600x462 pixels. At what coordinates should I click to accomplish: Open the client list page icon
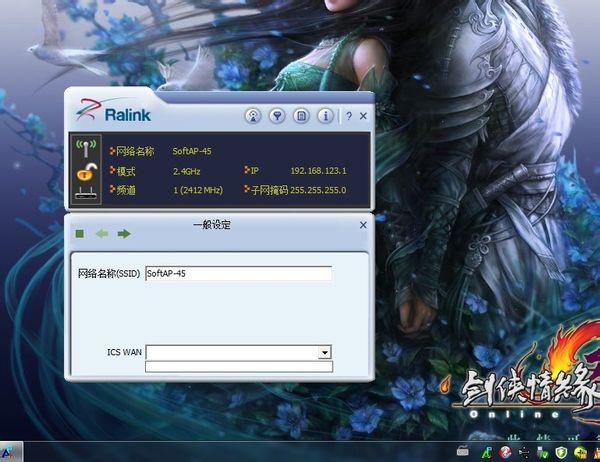[x=302, y=116]
